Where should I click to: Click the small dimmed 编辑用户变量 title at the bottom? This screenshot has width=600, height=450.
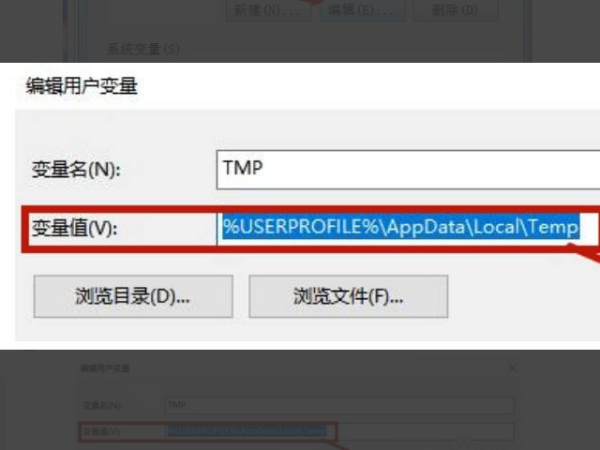point(105,368)
